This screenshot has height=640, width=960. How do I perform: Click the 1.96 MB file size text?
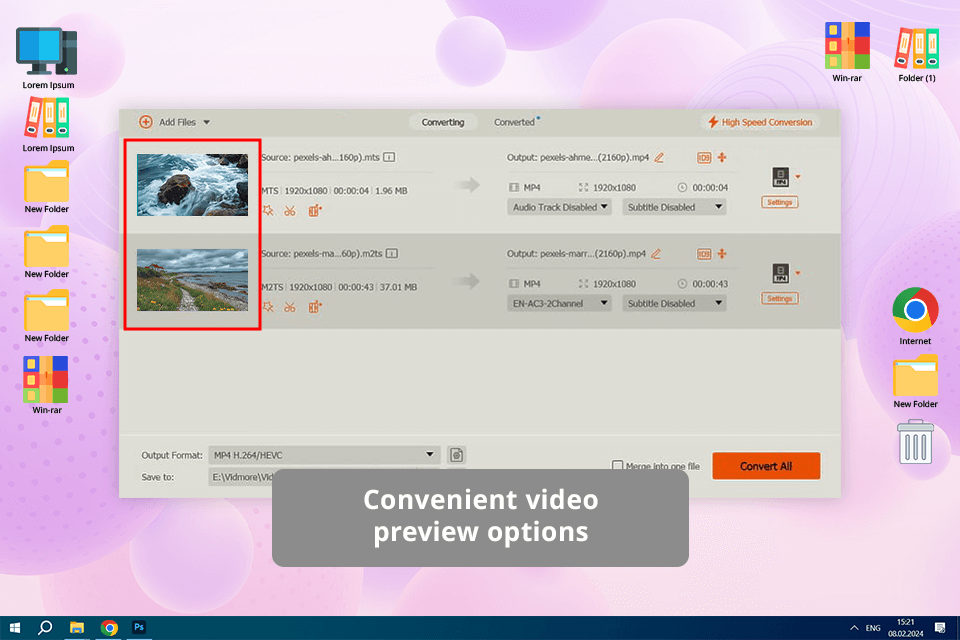391,190
